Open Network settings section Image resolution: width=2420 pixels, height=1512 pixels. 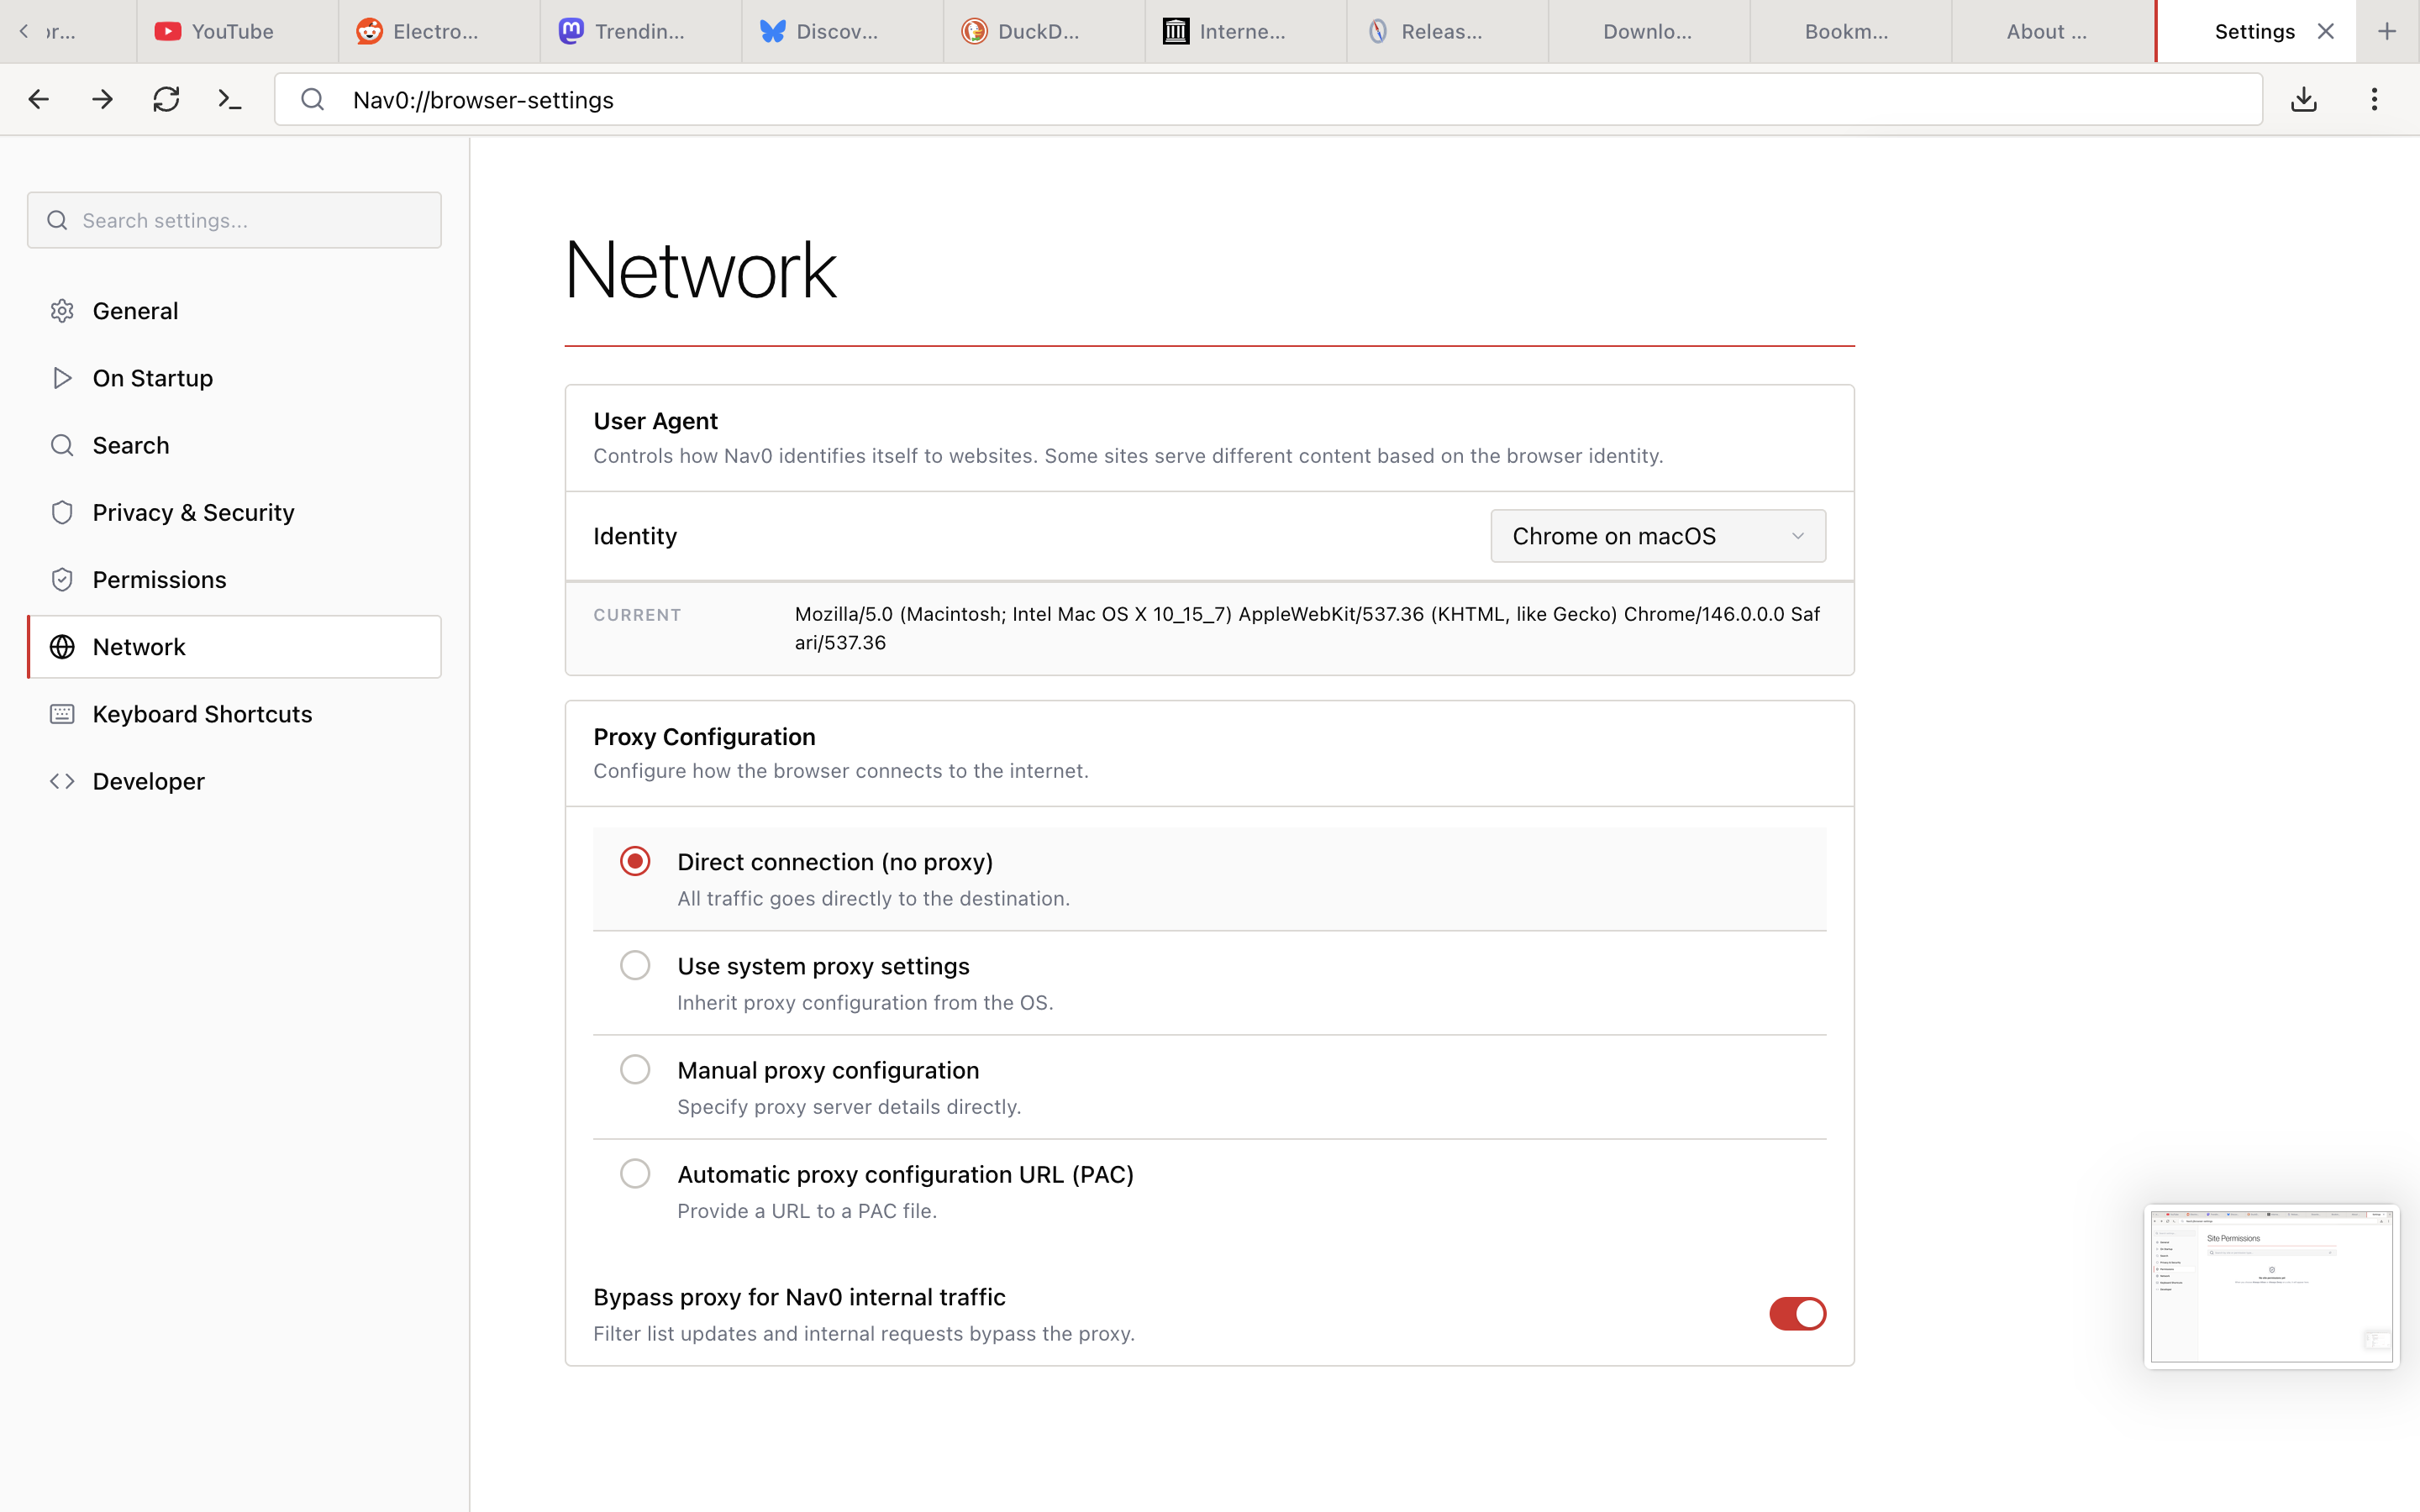tap(234, 647)
